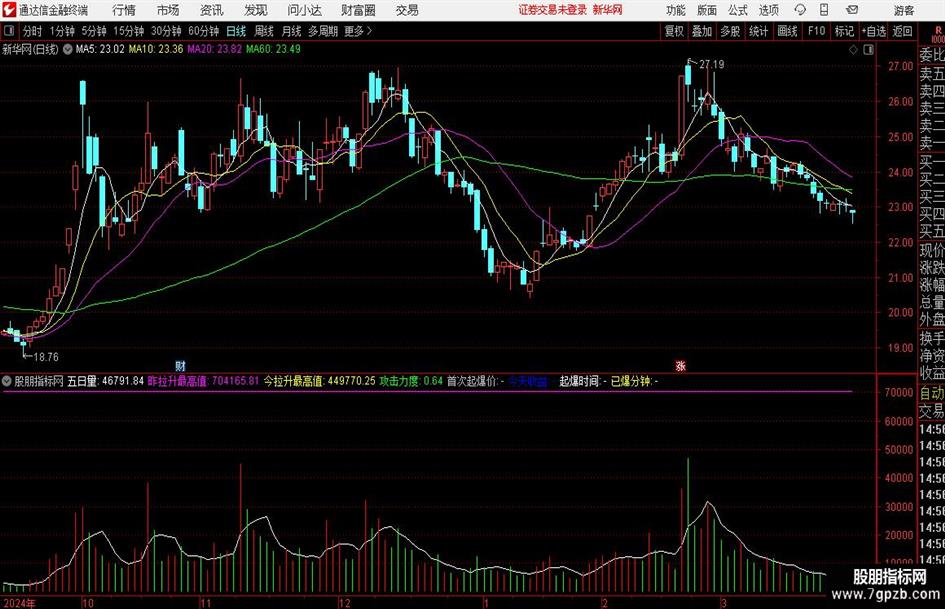Switch to the 1分钟 period
Image resolution: width=945 pixels, height=609 pixels.
tap(62, 31)
